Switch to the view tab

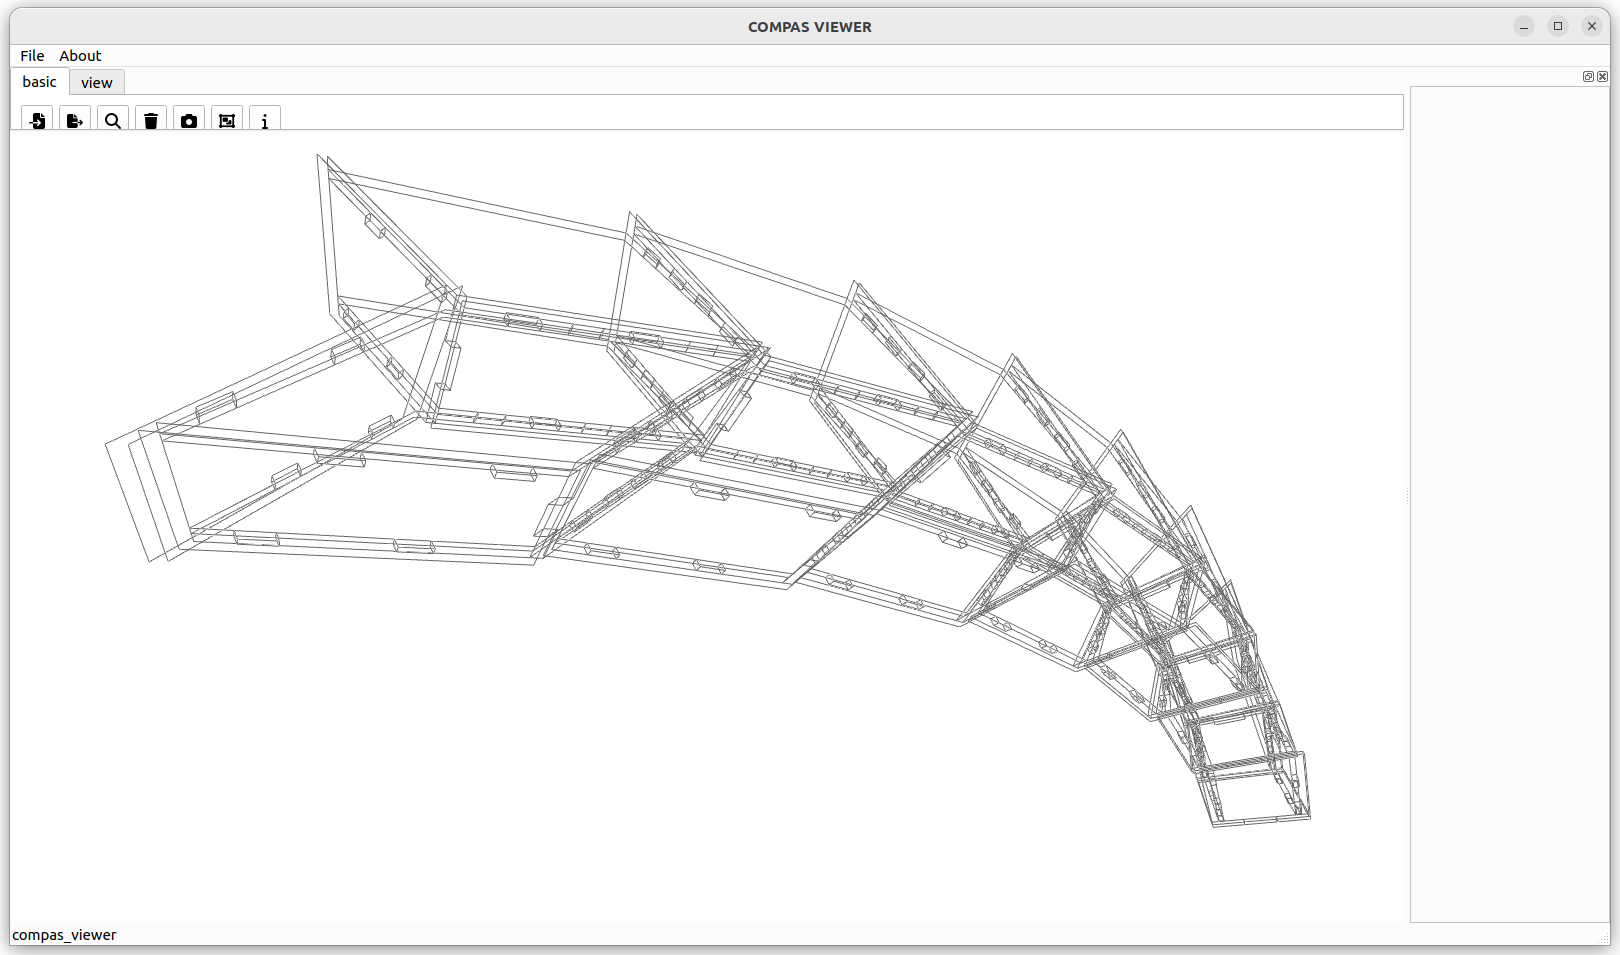pyautogui.click(x=97, y=83)
